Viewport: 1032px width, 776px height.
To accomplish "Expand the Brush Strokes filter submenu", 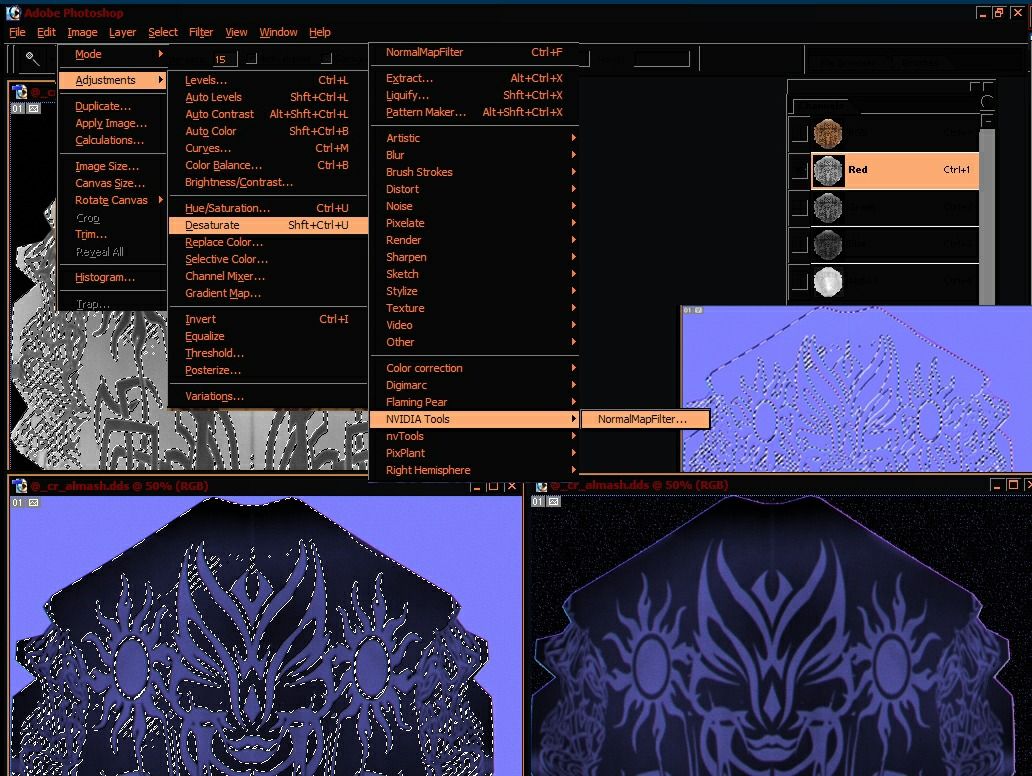I will tap(474, 172).
